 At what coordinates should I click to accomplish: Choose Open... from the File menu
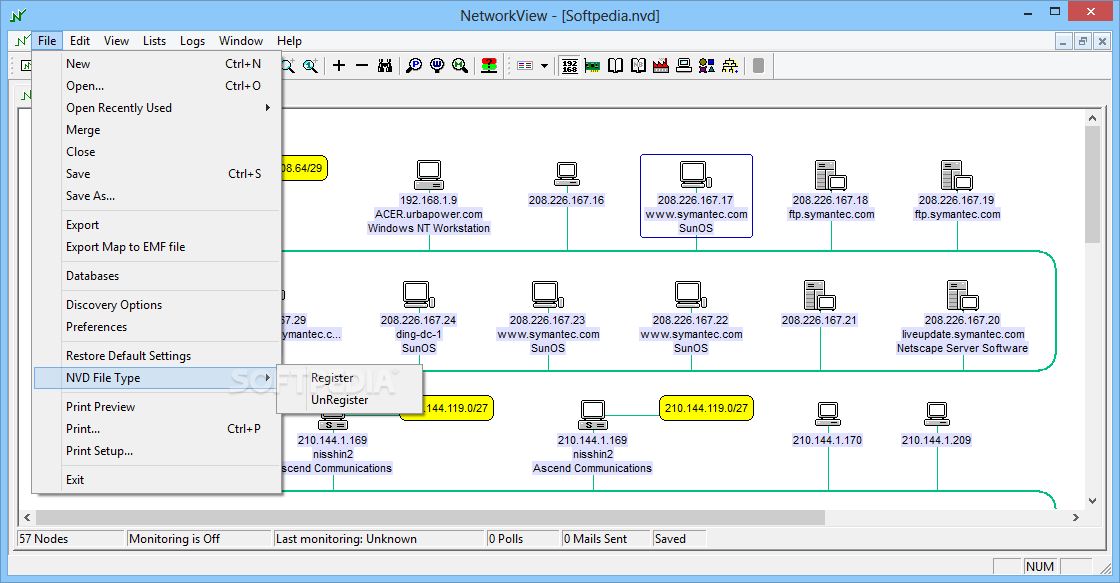[156, 86]
